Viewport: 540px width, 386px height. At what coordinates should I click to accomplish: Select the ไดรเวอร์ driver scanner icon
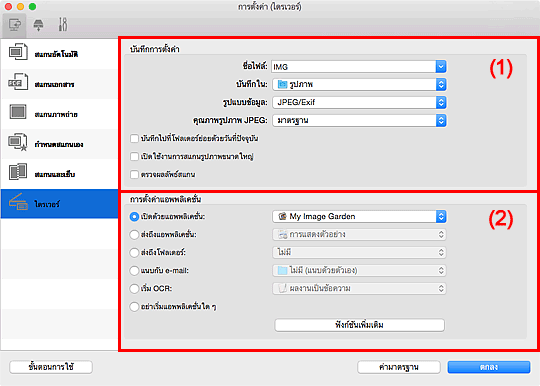coord(18,202)
